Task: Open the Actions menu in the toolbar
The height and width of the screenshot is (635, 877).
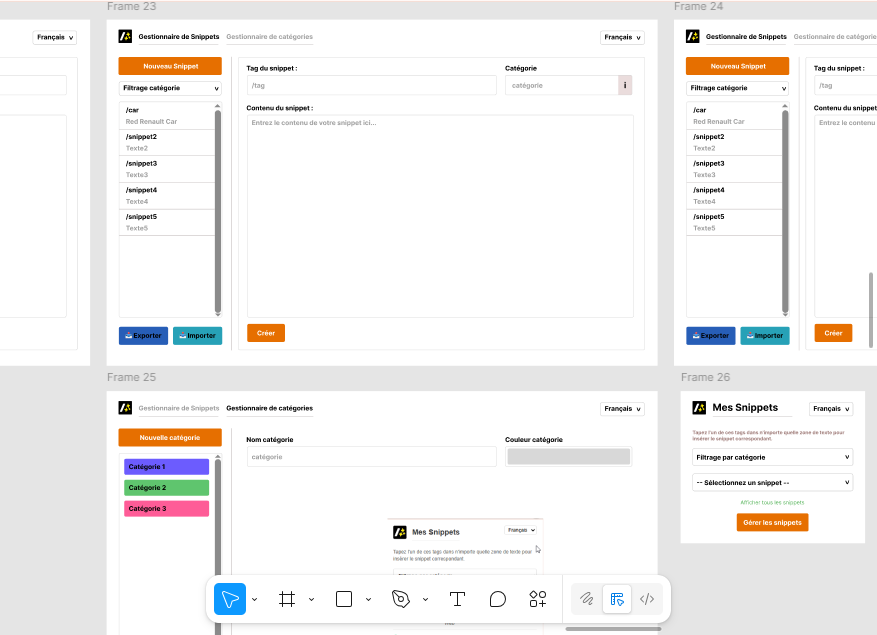Action: click(538, 599)
